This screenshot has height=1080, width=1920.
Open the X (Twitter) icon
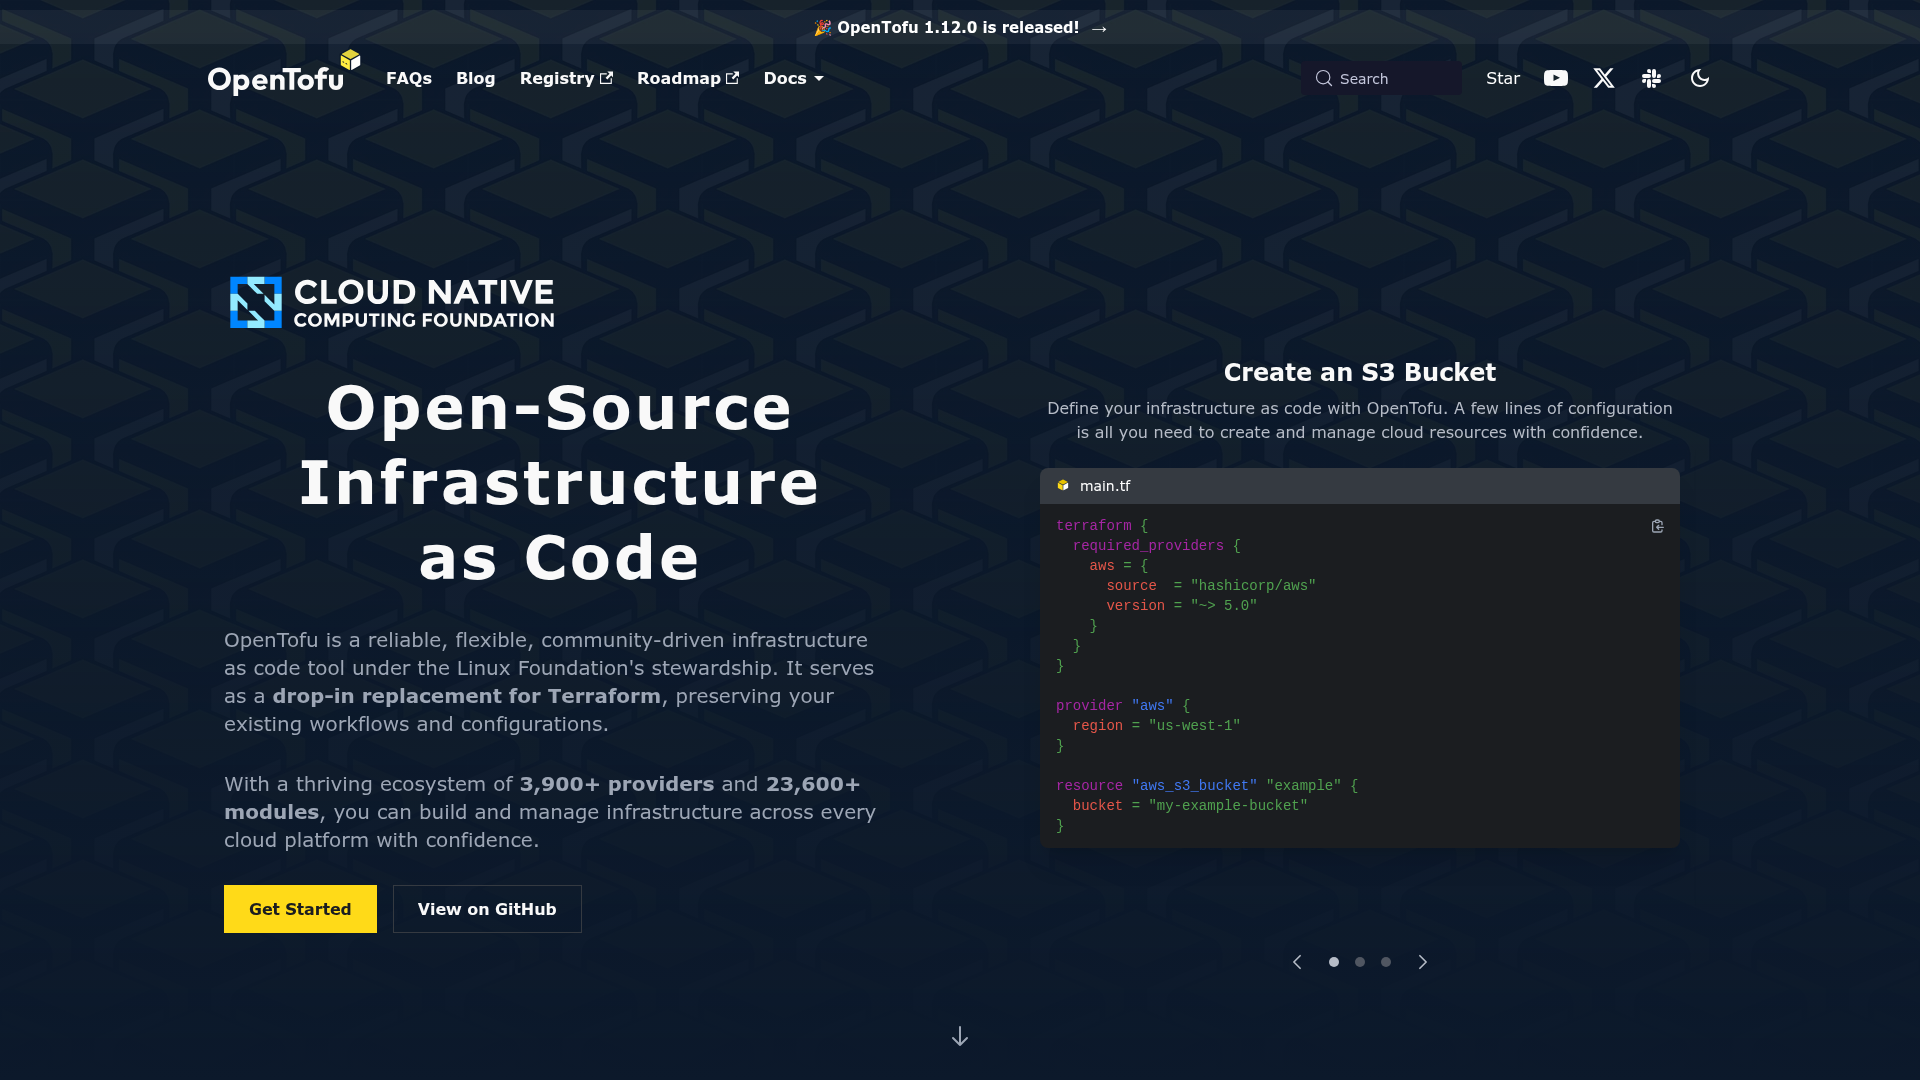pyautogui.click(x=1604, y=78)
